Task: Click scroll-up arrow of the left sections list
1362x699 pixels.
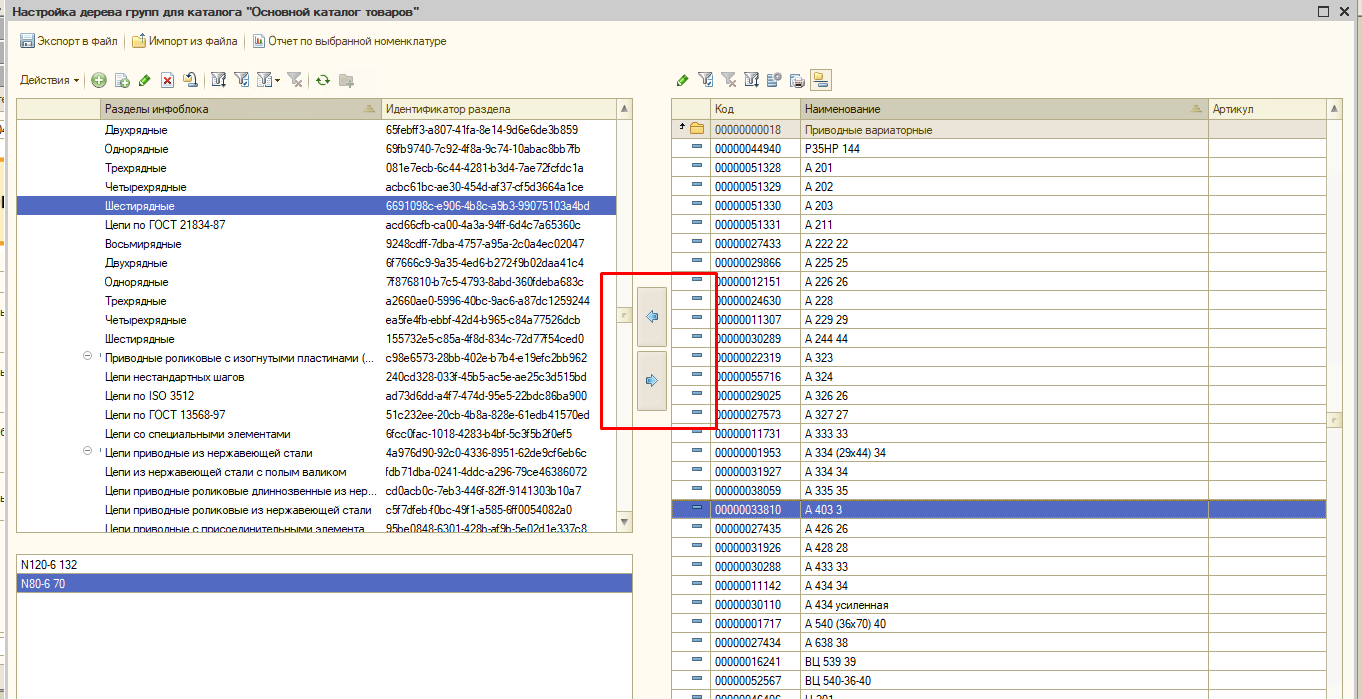Action: pos(625,108)
